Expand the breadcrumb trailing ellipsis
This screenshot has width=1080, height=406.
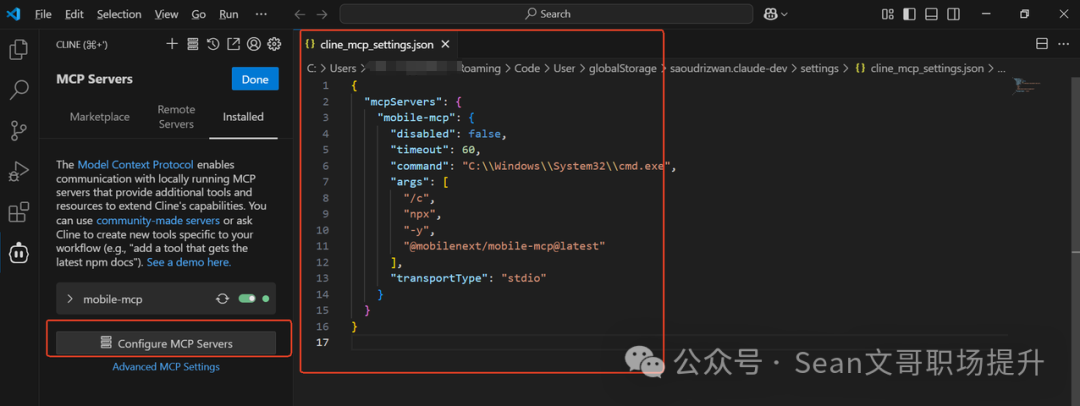tap(1001, 68)
